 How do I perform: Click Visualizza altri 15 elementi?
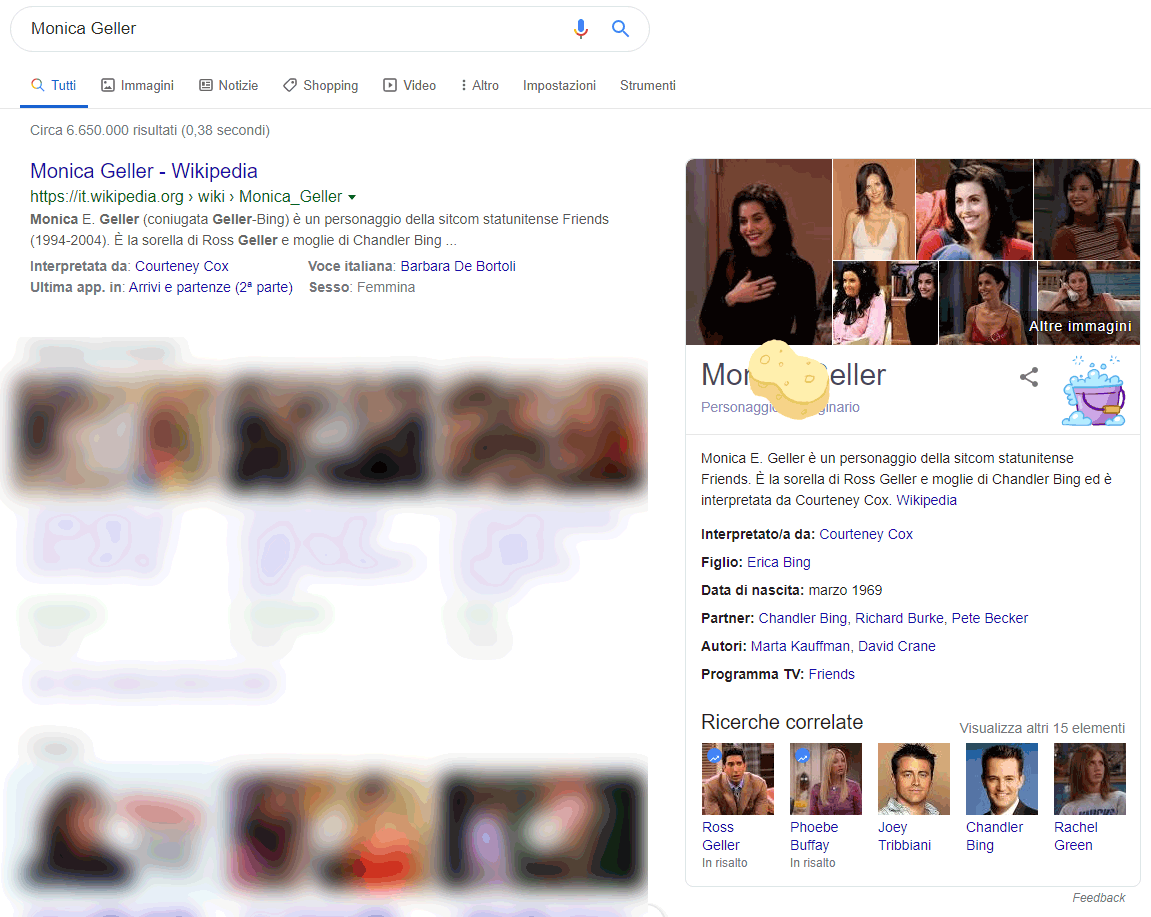pos(1042,728)
